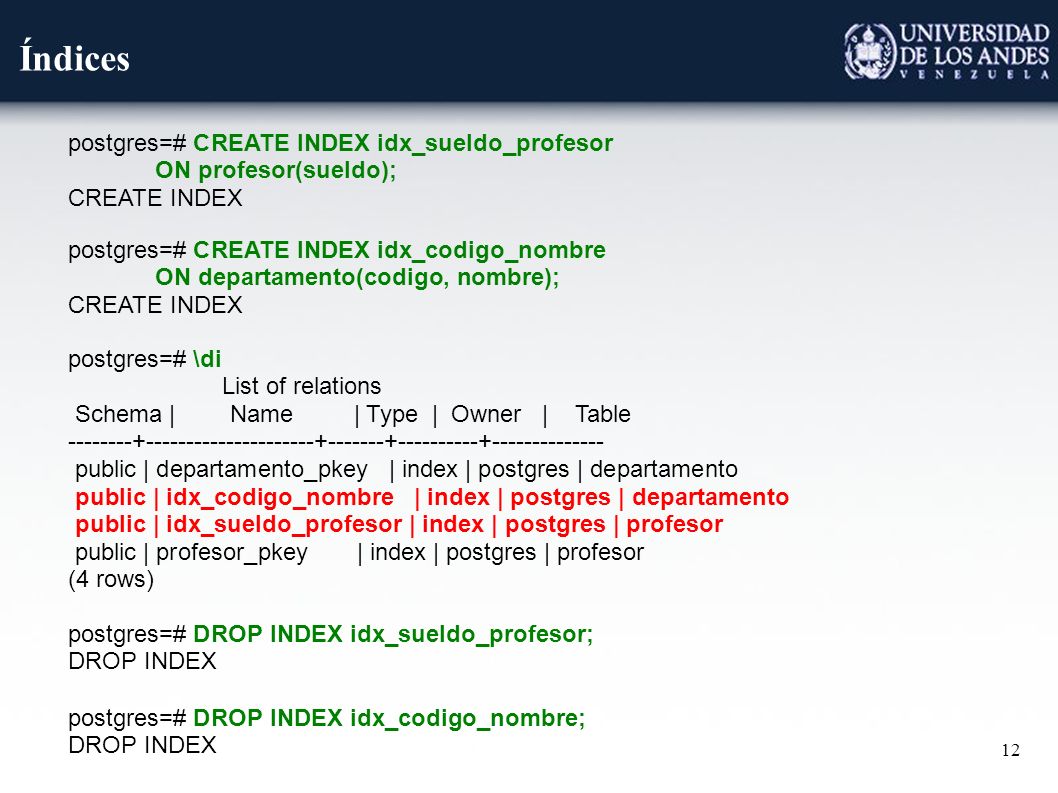Click the Name column header
1058x793 pixels.
(261, 414)
